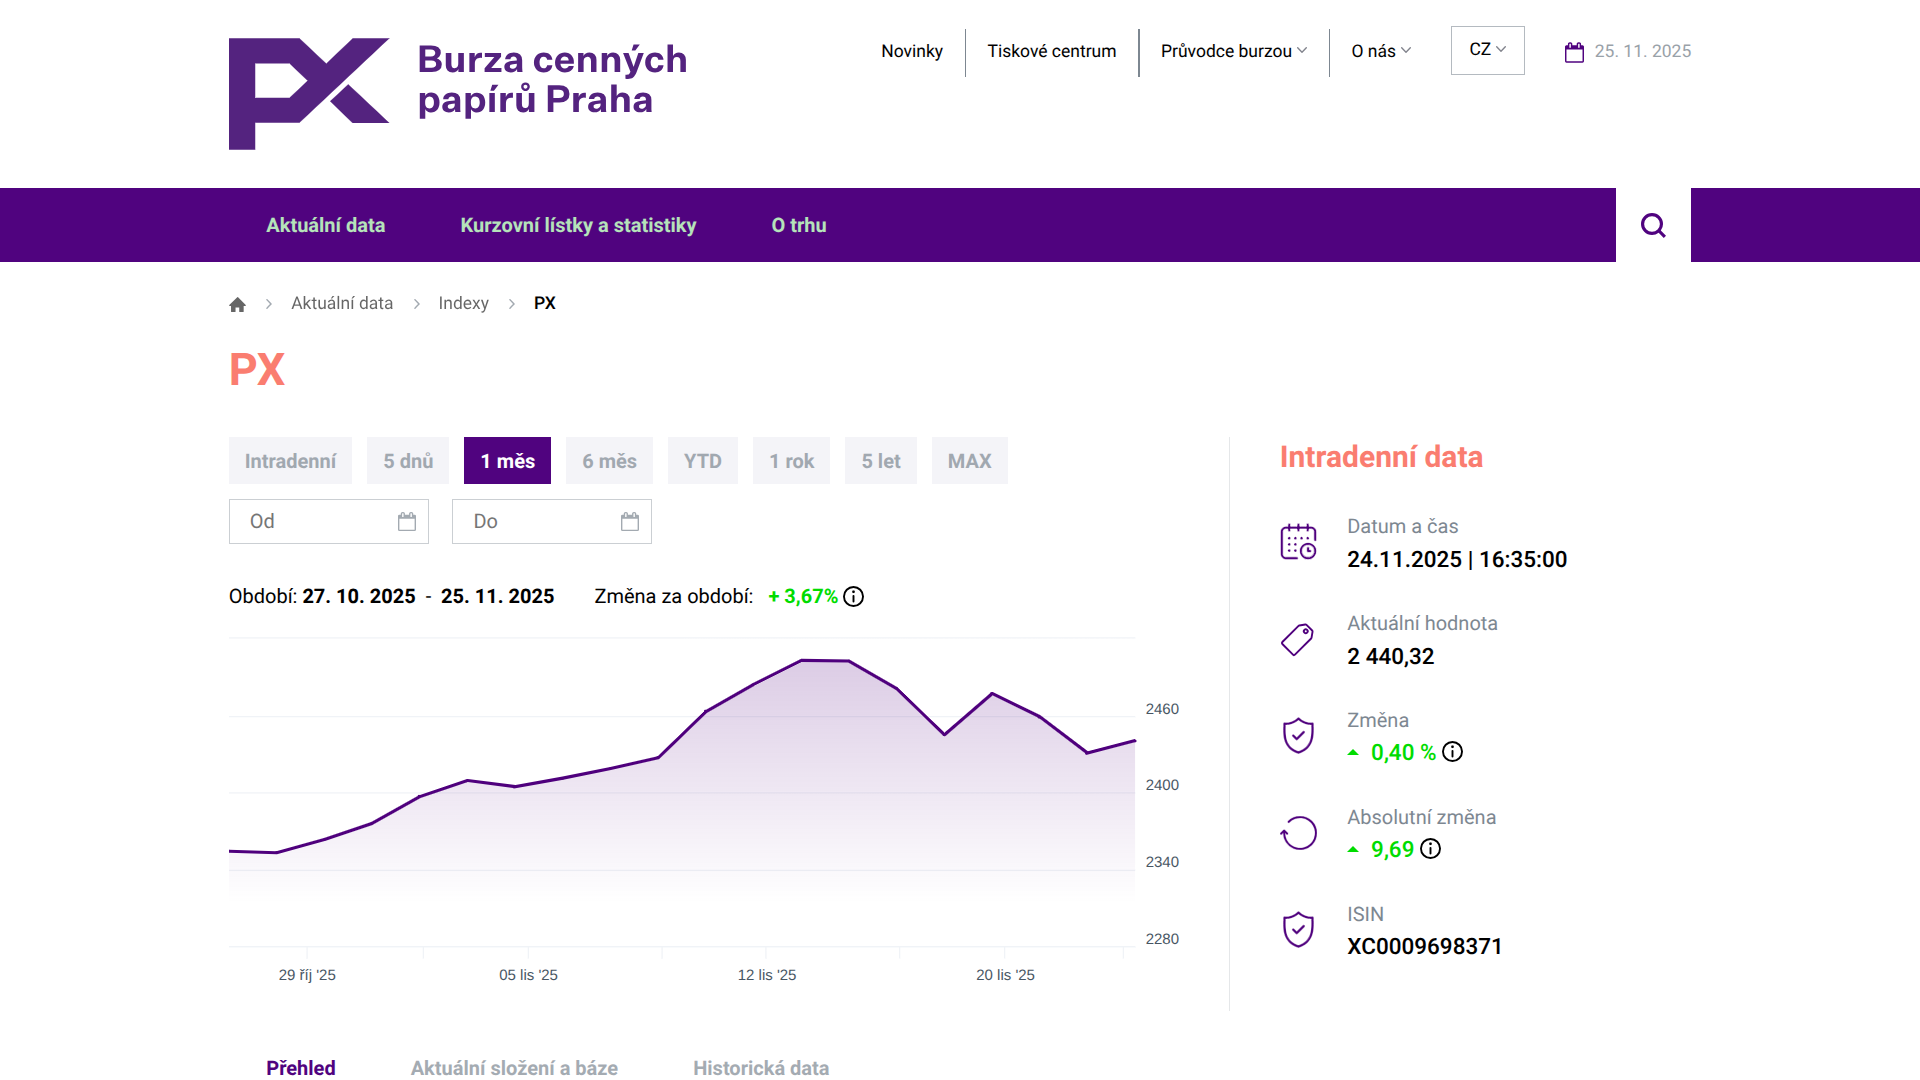Viewport: 1920px width, 1080px height.
Task: Open Tiskové centrum link
Action: (x=1052, y=51)
